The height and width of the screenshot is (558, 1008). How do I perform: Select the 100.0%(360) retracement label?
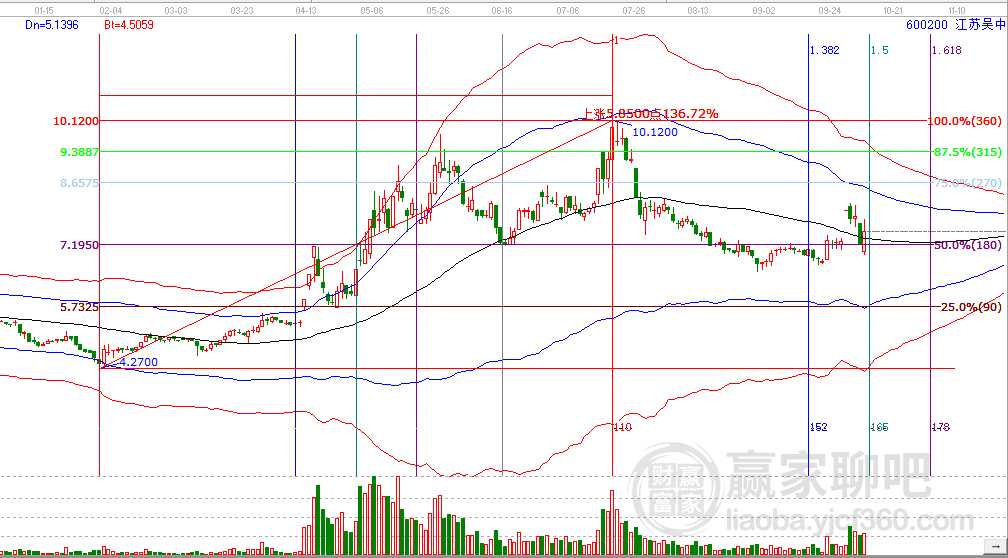(966, 121)
